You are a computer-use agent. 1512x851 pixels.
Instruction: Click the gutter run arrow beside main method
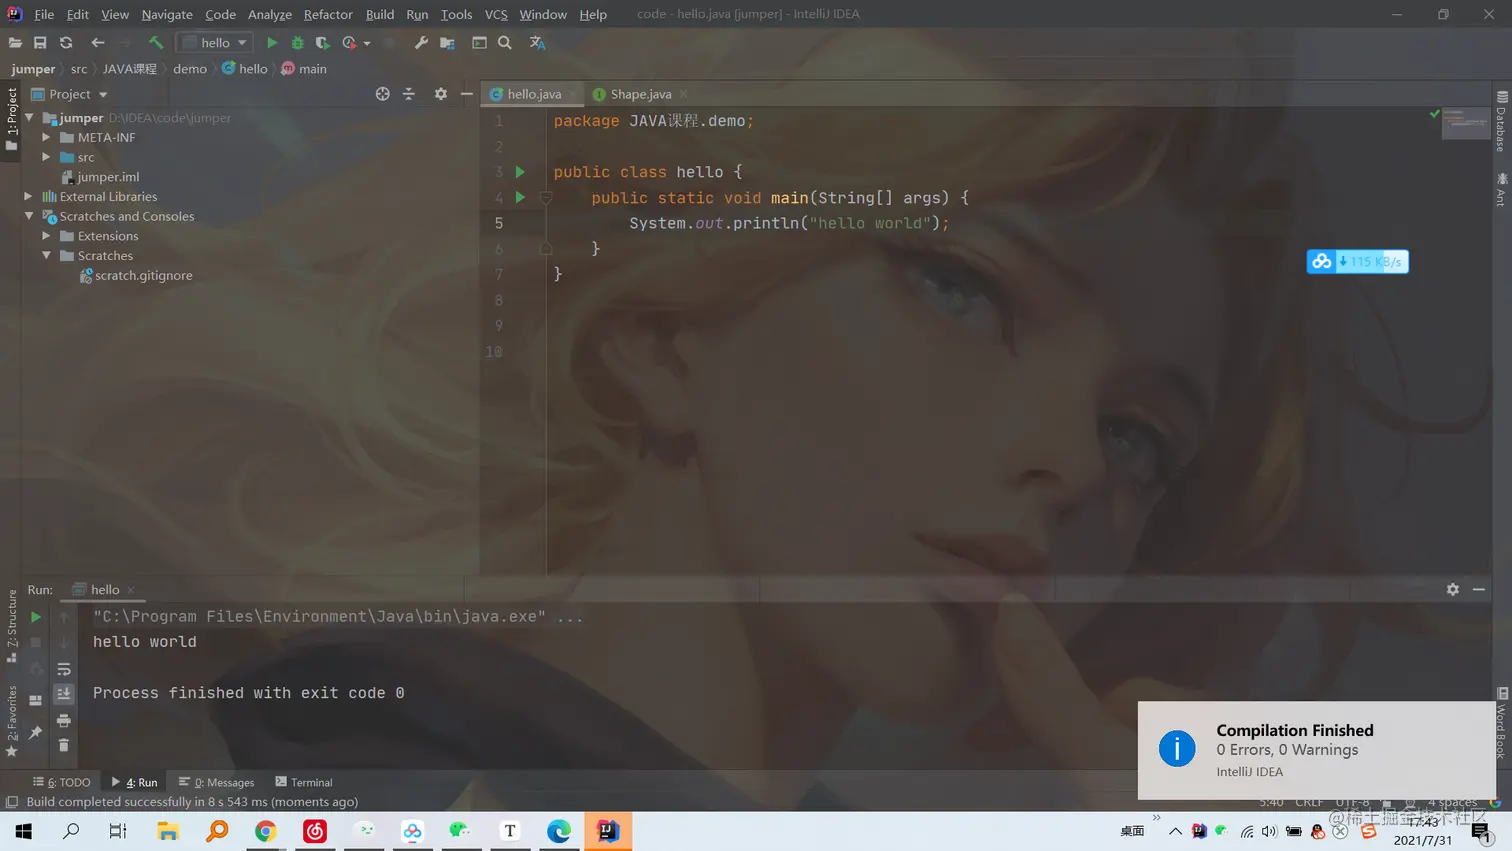coord(519,197)
